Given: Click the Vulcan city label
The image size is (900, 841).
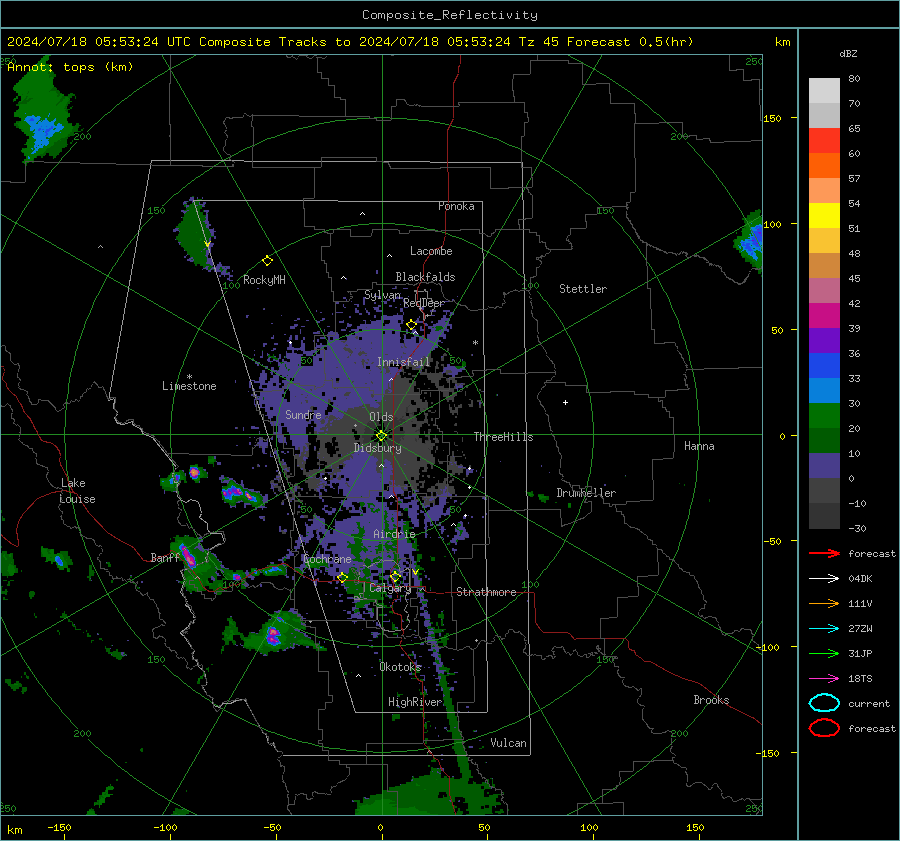Looking at the screenshot, I should click(508, 743).
